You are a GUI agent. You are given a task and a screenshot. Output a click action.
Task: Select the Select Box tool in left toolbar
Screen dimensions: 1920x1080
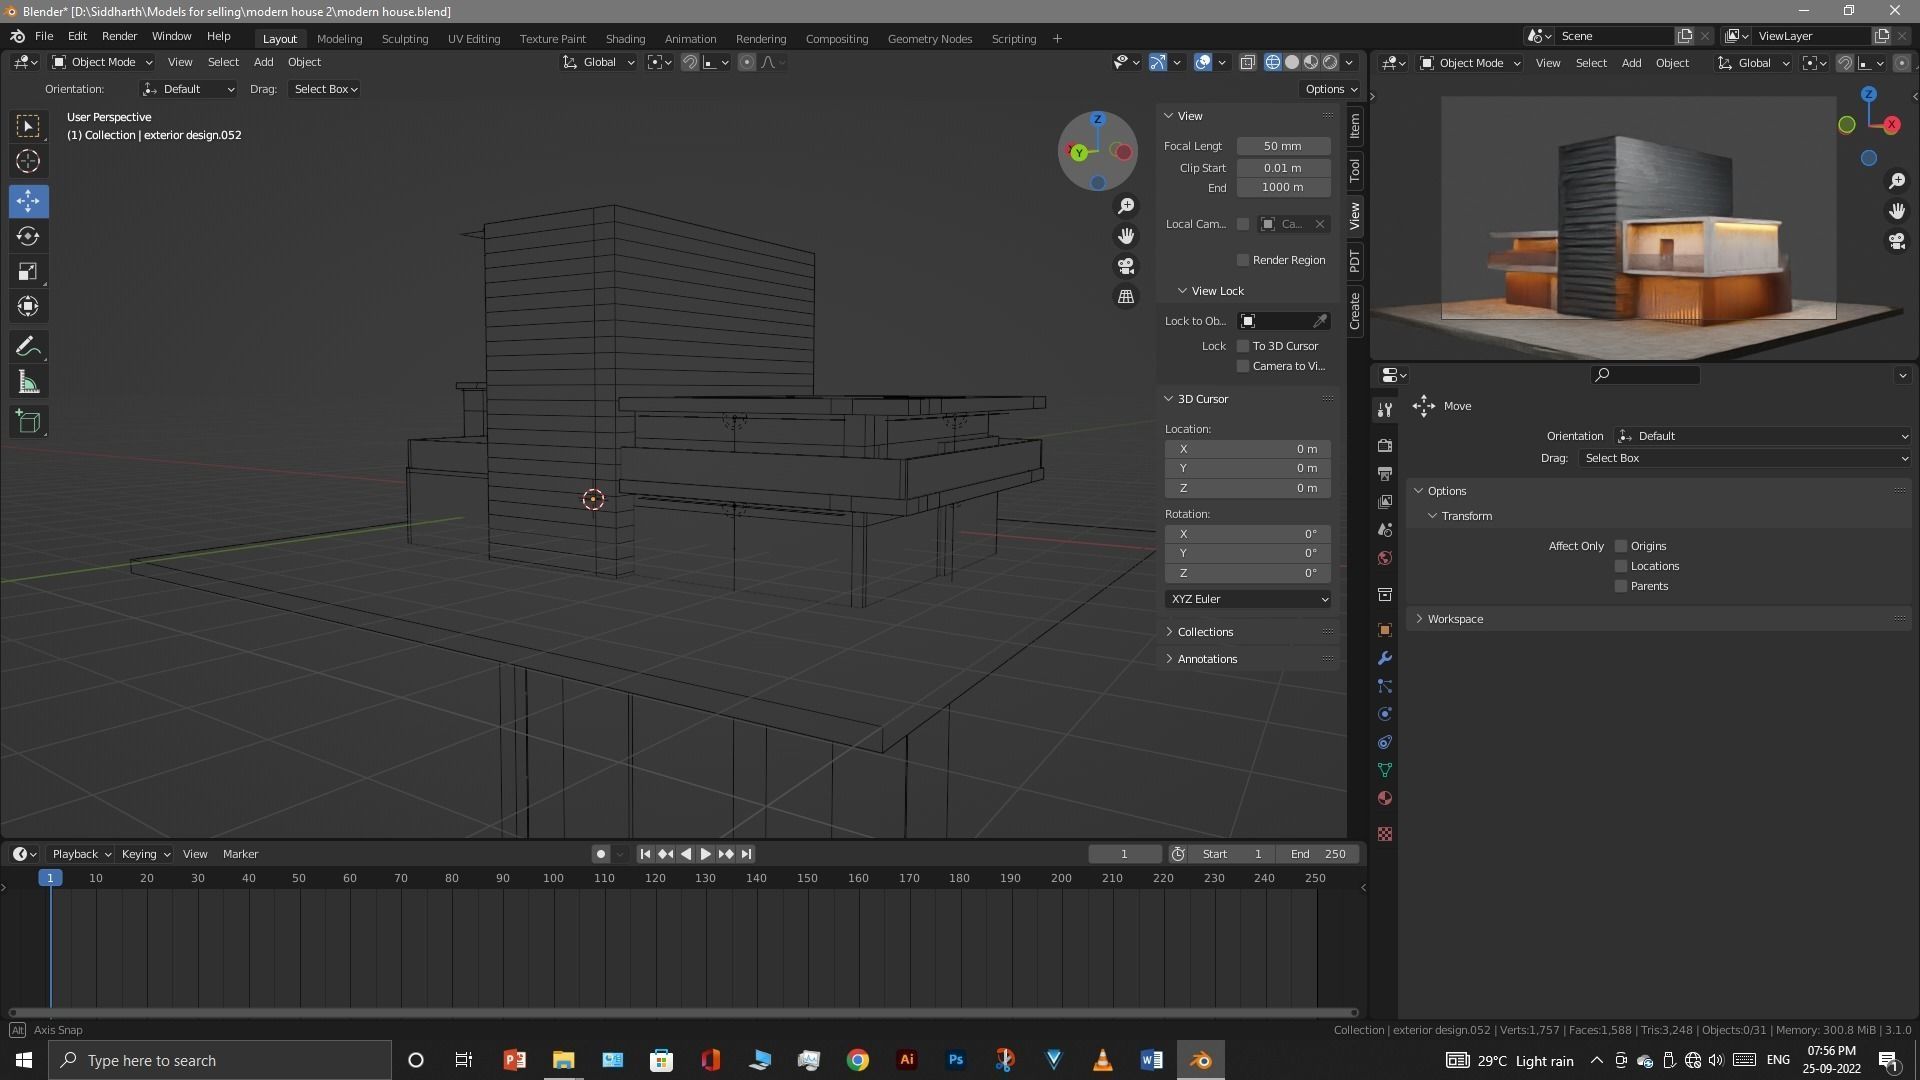coord(28,126)
